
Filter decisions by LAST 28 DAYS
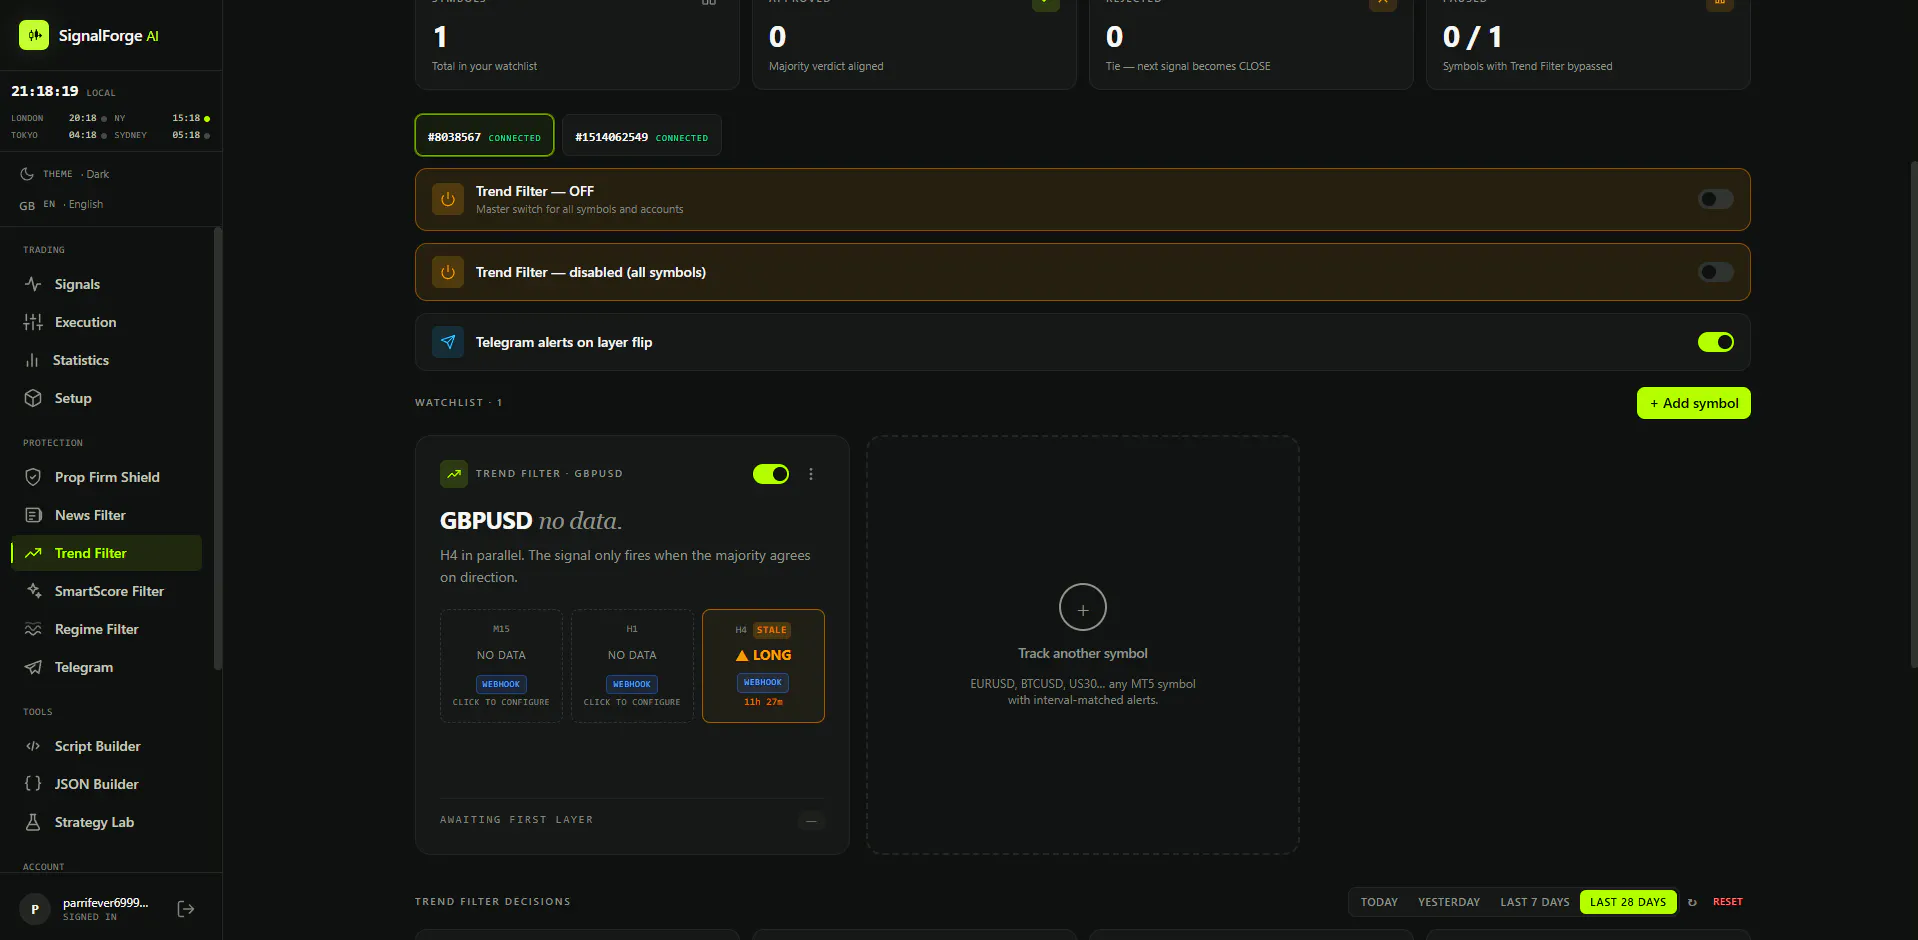(x=1628, y=902)
